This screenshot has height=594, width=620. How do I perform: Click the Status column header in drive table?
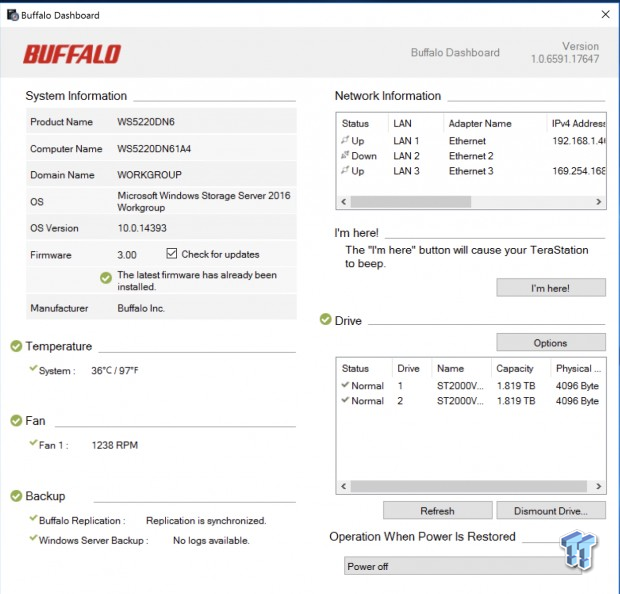pos(355,369)
